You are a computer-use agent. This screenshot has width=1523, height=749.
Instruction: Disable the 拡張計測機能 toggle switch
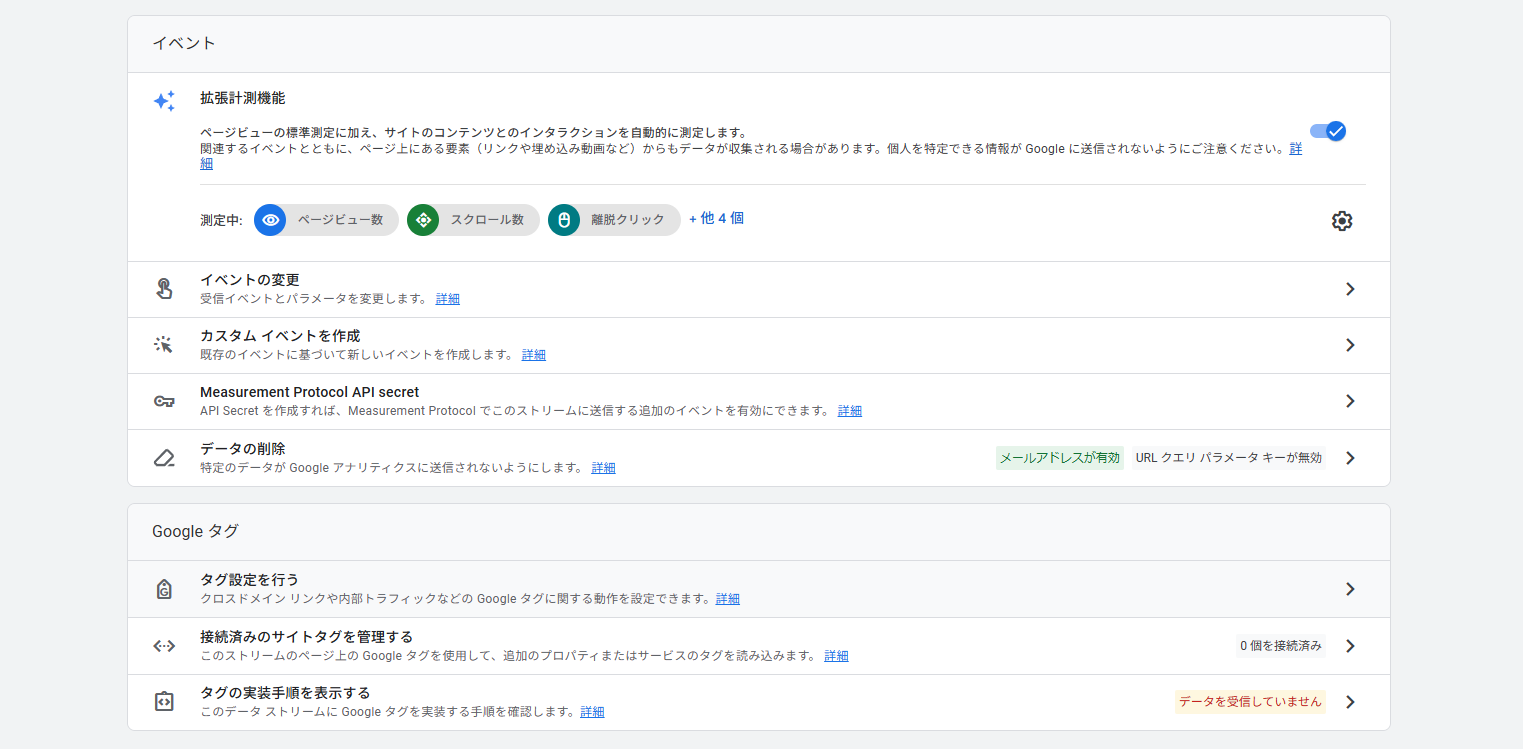click(1328, 131)
